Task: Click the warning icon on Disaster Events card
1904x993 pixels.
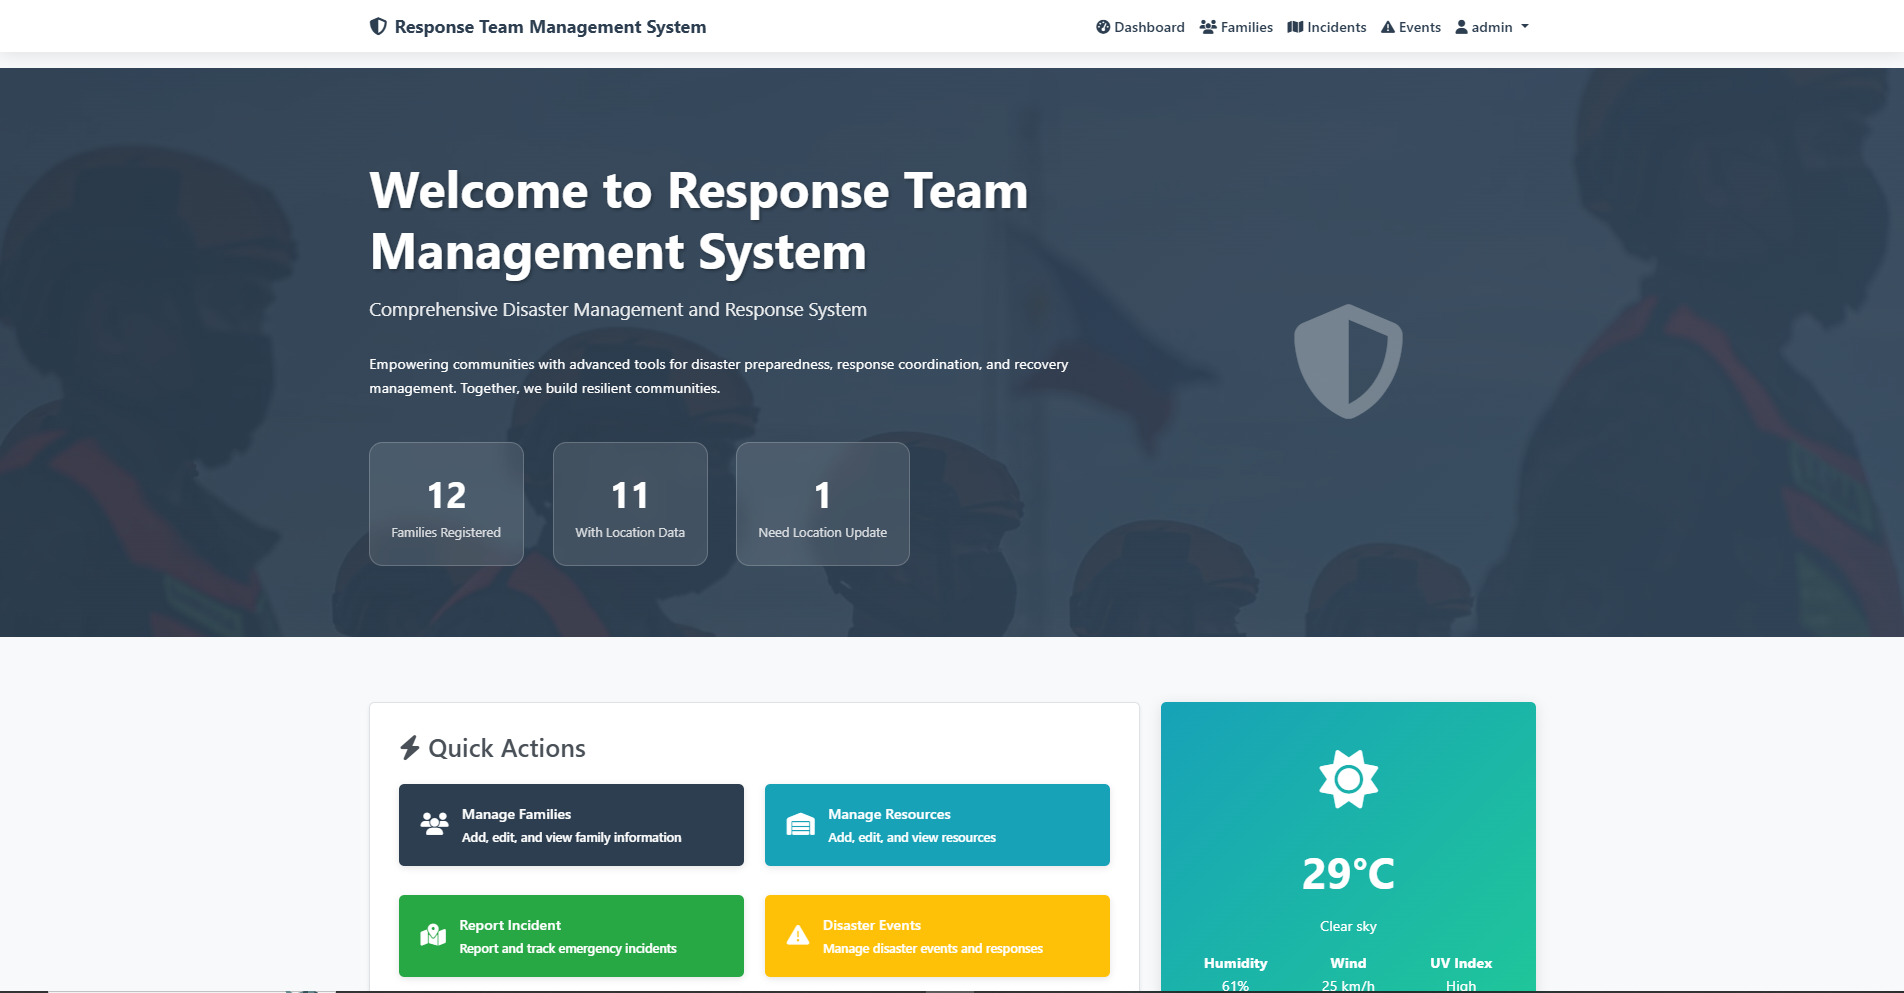Action: pyautogui.click(x=798, y=935)
